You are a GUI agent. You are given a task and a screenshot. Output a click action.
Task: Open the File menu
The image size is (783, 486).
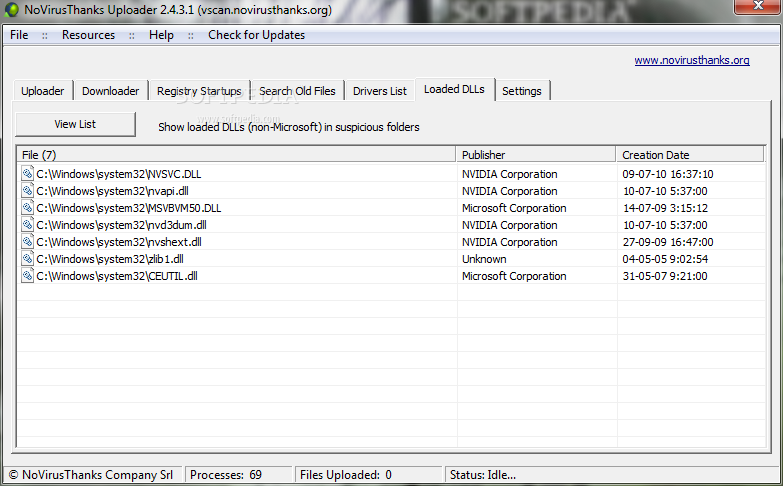19,35
